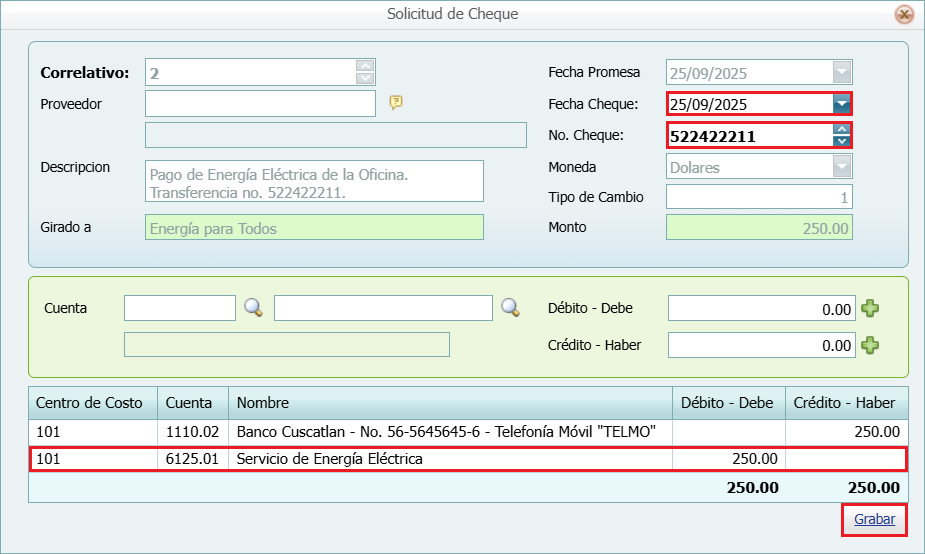The image size is (925, 554).
Task: Click the magnifier beside first Cuenta field
Action: click(254, 307)
